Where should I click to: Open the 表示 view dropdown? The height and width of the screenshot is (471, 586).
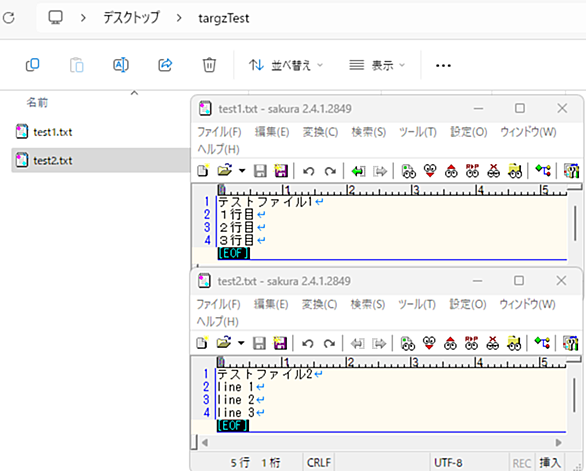tap(377, 65)
